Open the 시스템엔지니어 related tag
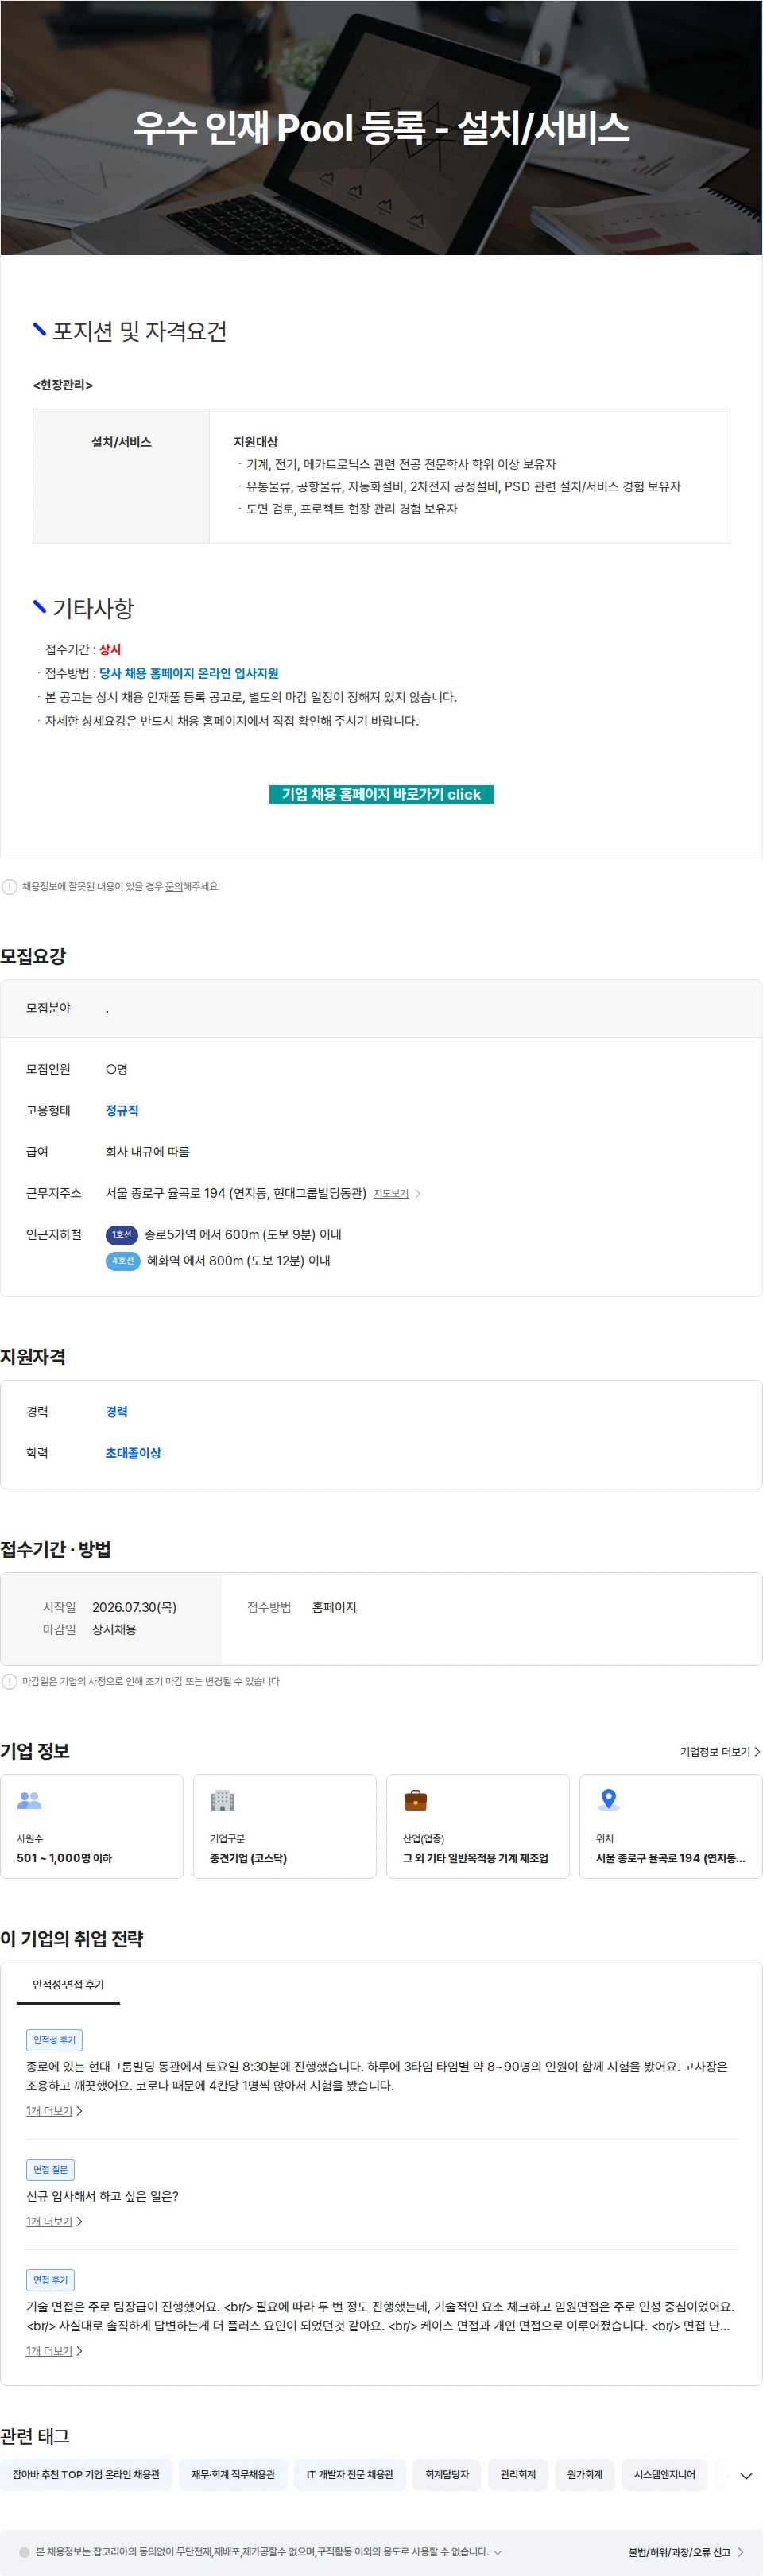The width and height of the screenshot is (763, 2576). coord(664,2474)
